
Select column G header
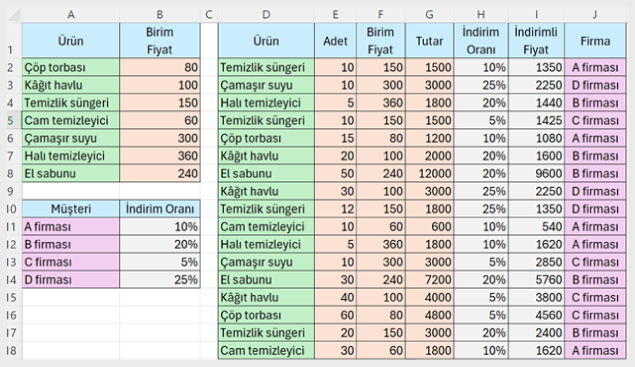[x=429, y=15]
